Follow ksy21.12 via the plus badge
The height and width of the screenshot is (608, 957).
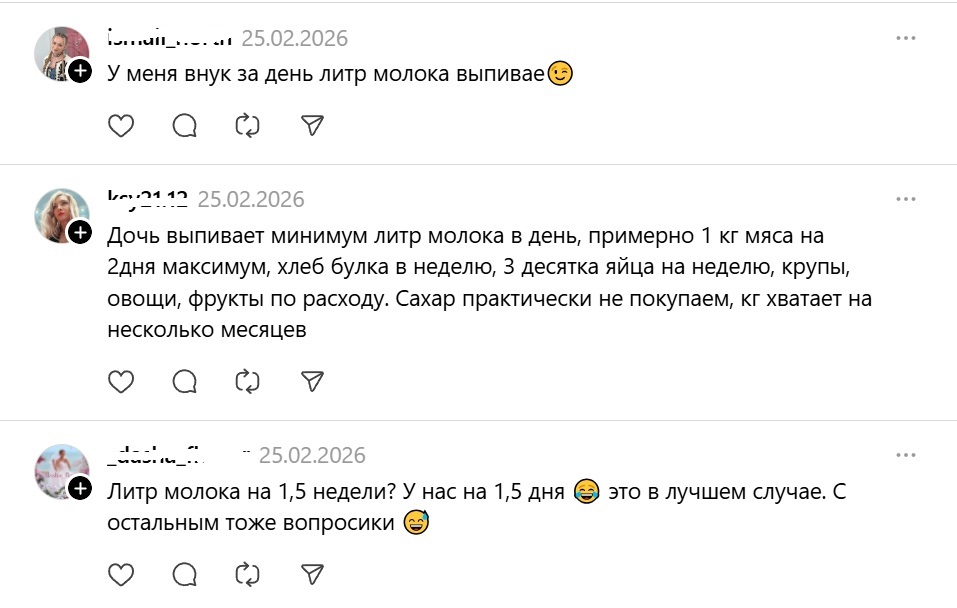pyautogui.click(x=79, y=234)
